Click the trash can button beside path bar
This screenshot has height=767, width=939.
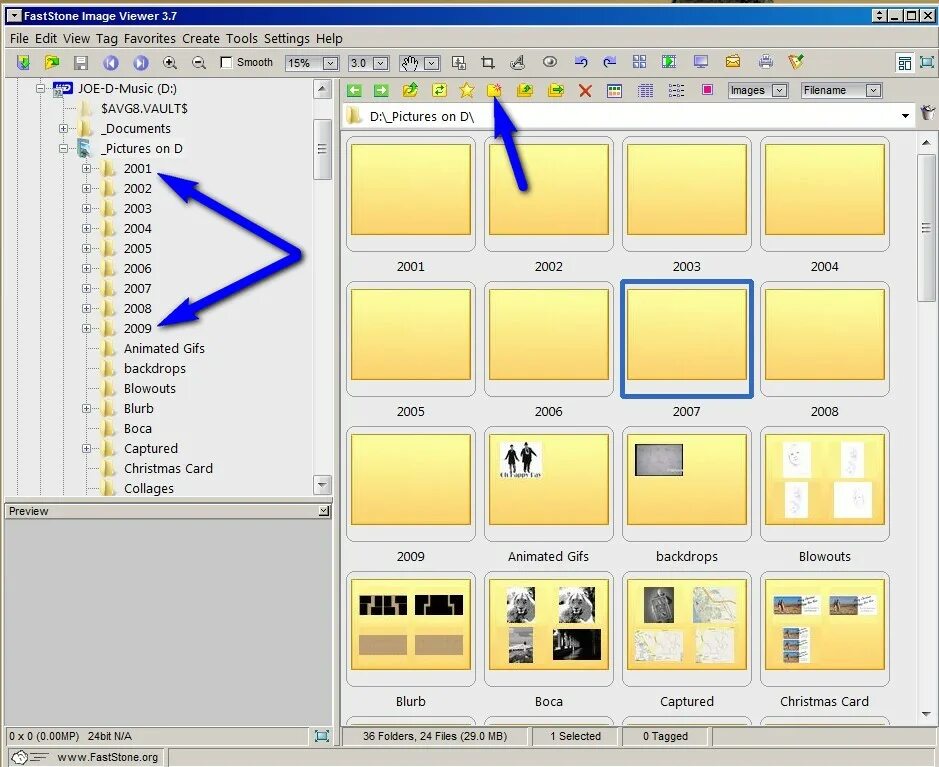click(927, 113)
